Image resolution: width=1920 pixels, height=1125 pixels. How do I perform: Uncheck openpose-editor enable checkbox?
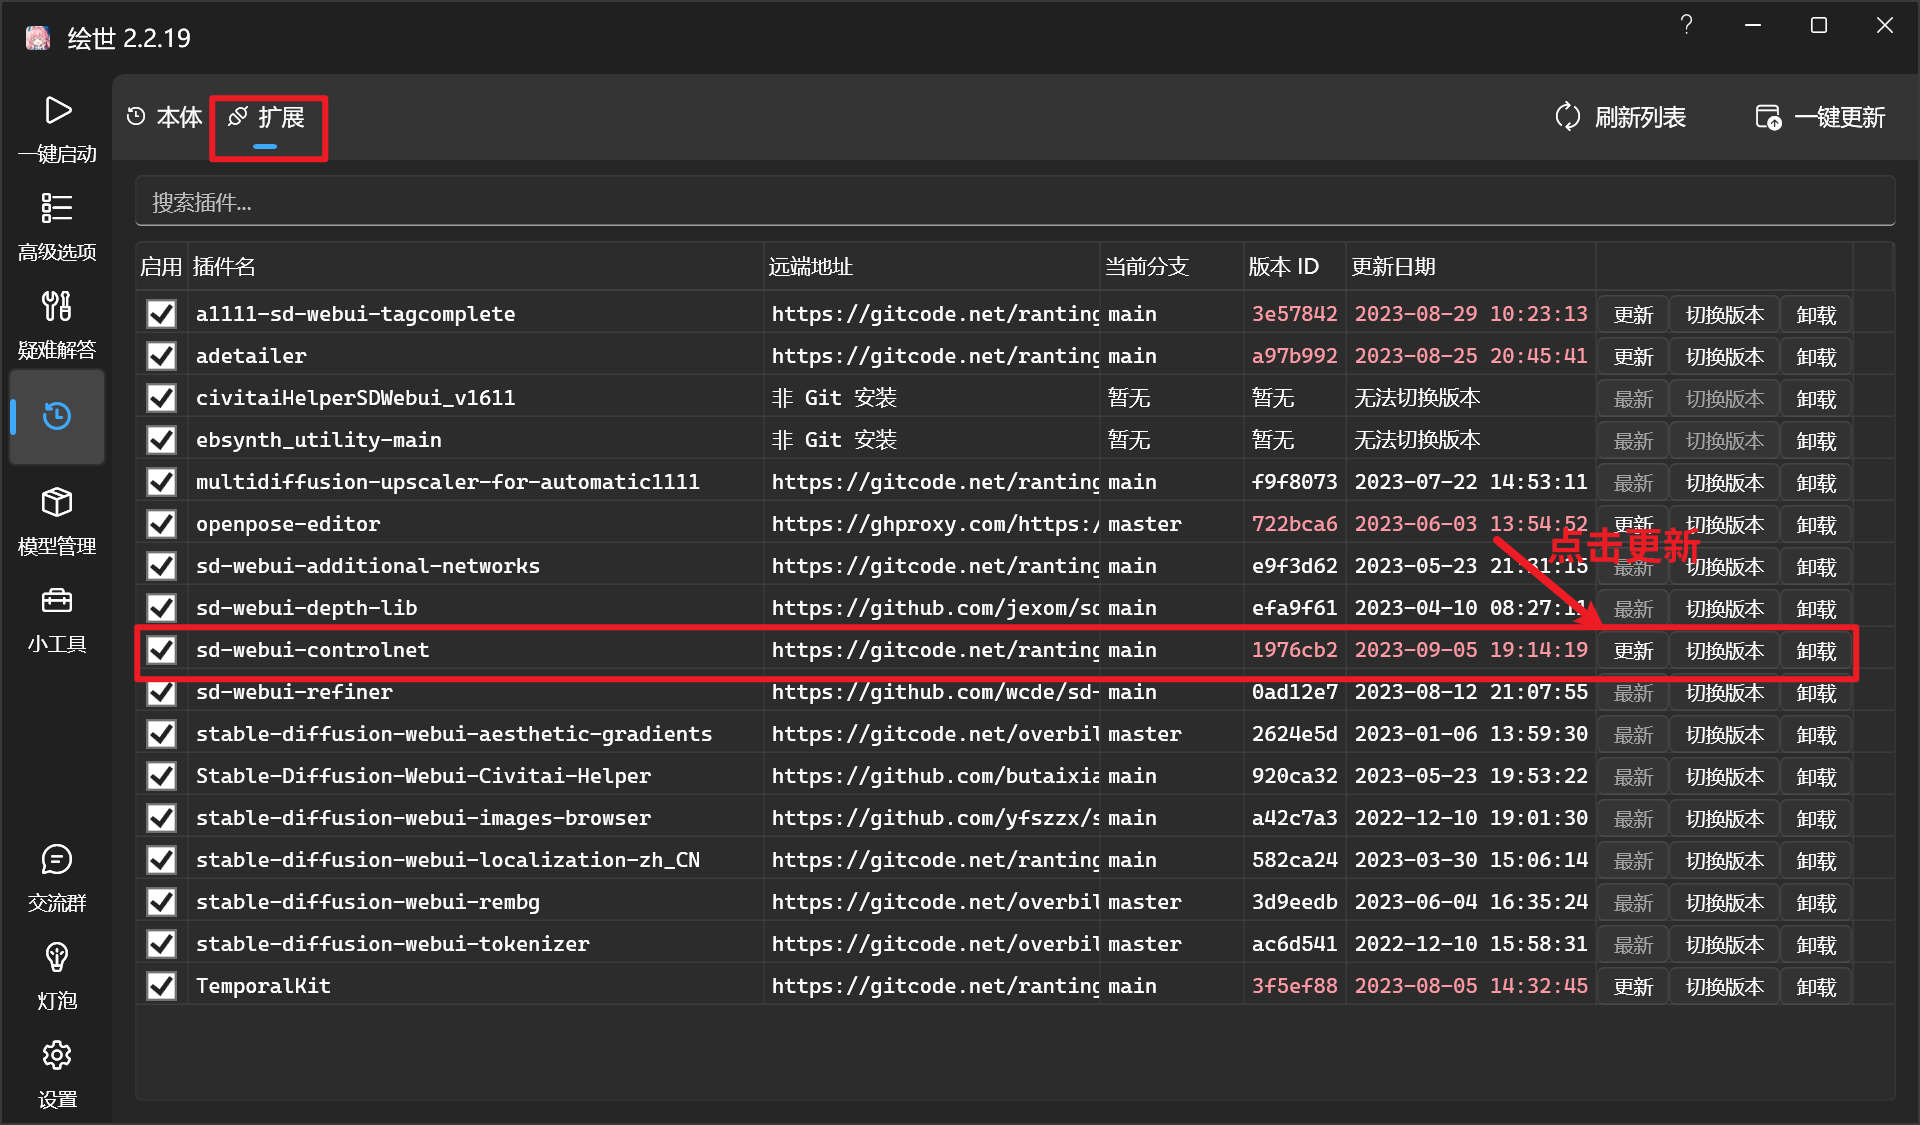click(x=161, y=524)
